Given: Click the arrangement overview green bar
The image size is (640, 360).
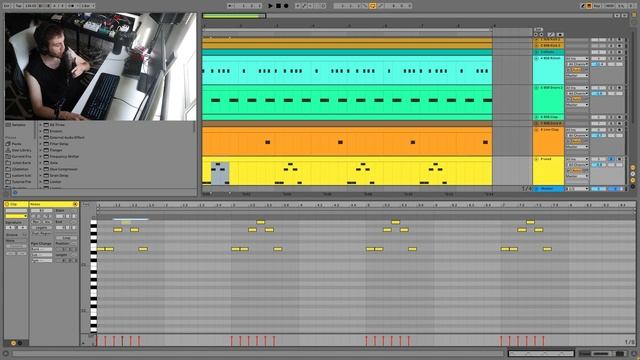Looking at the screenshot, I should [x=234, y=16].
